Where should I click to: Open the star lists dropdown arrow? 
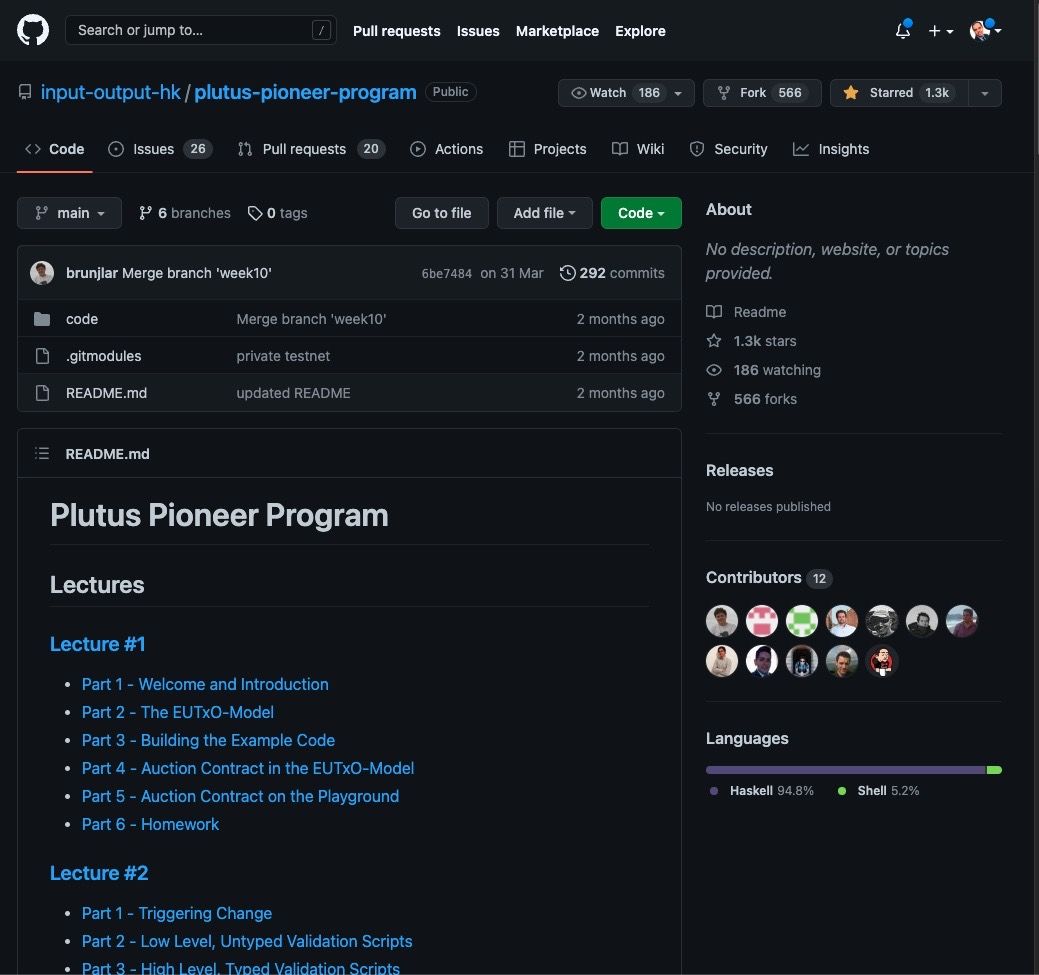pos(985,93)
